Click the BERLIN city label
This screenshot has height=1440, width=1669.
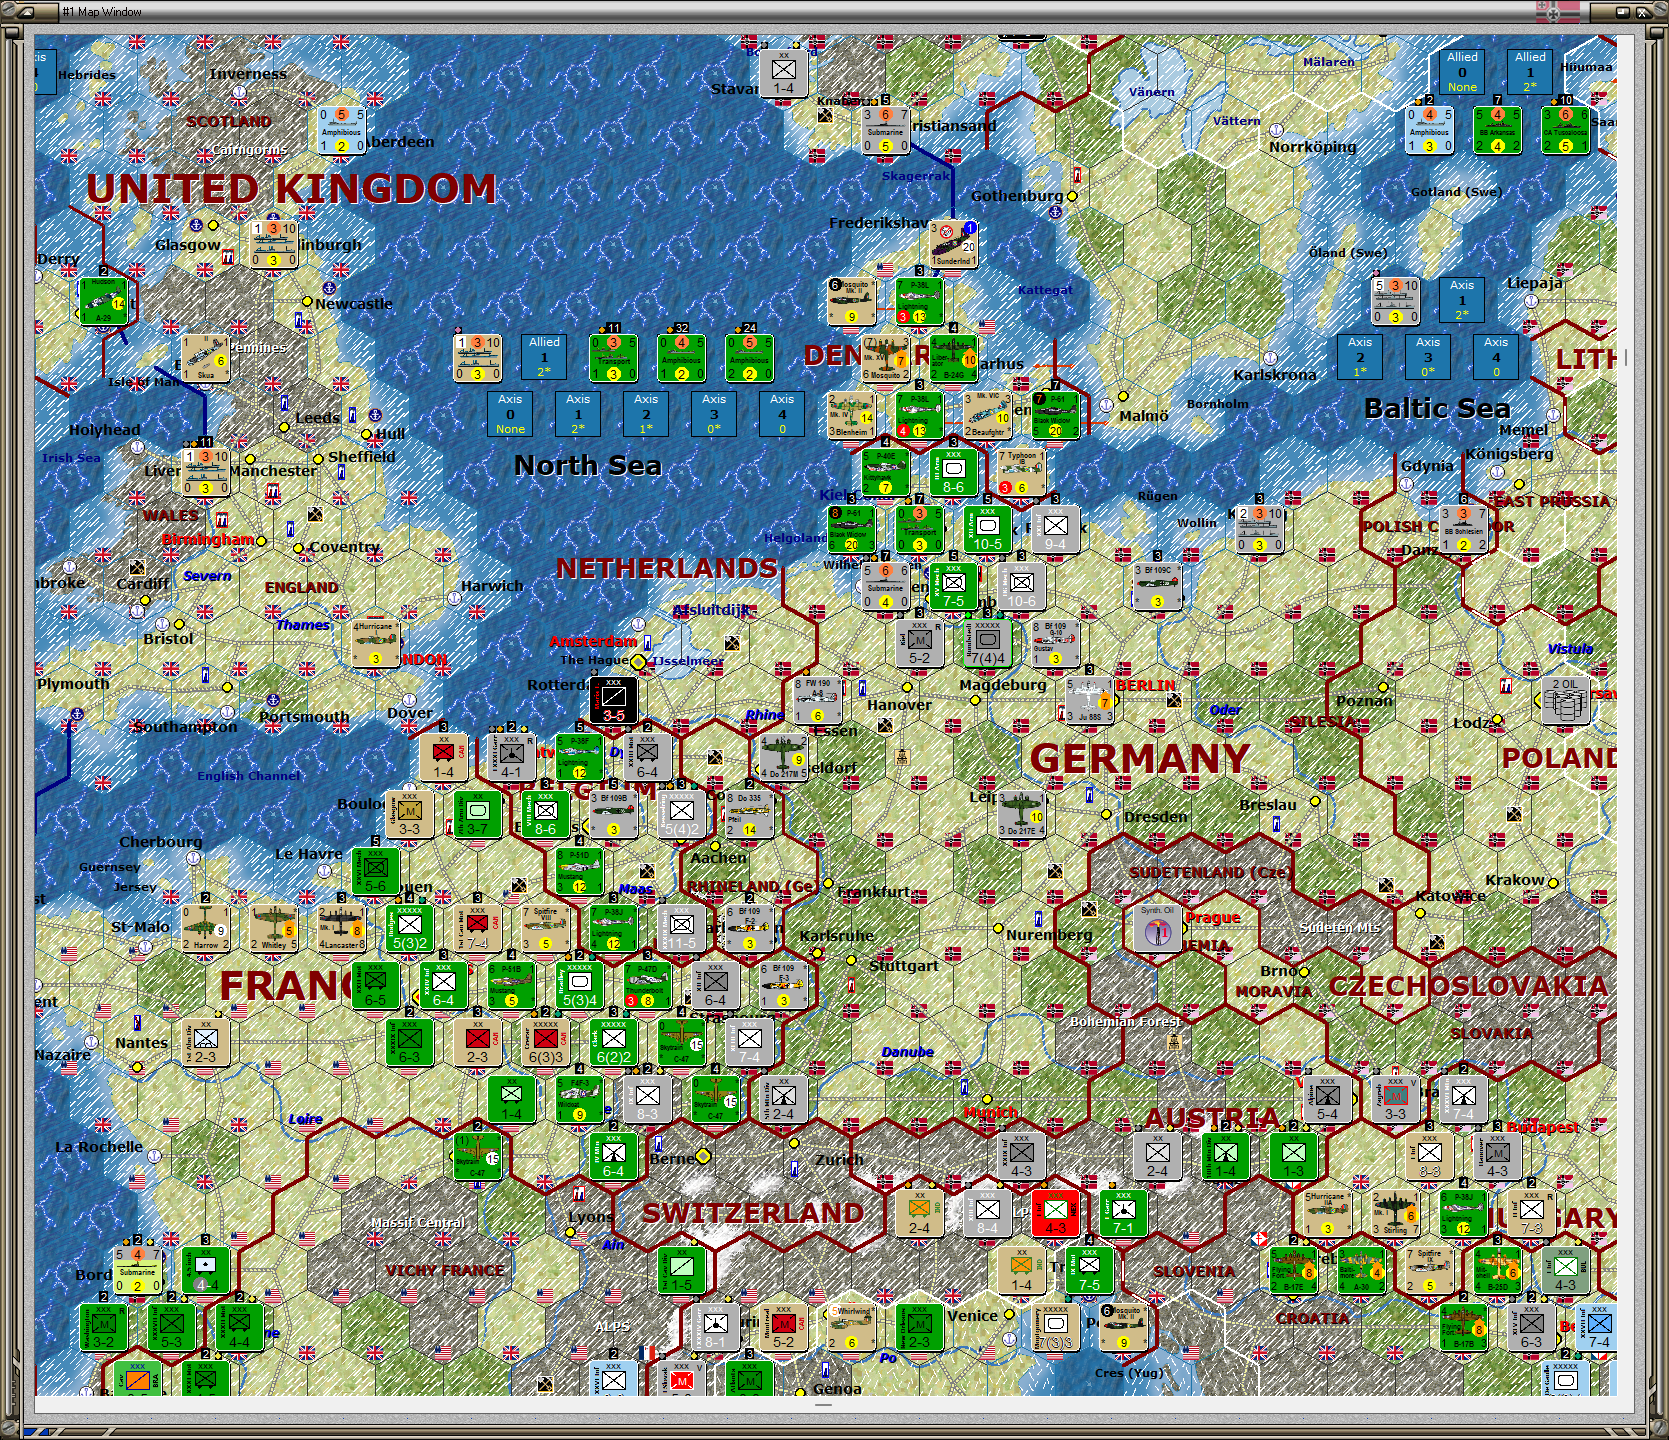point(1145,685)
